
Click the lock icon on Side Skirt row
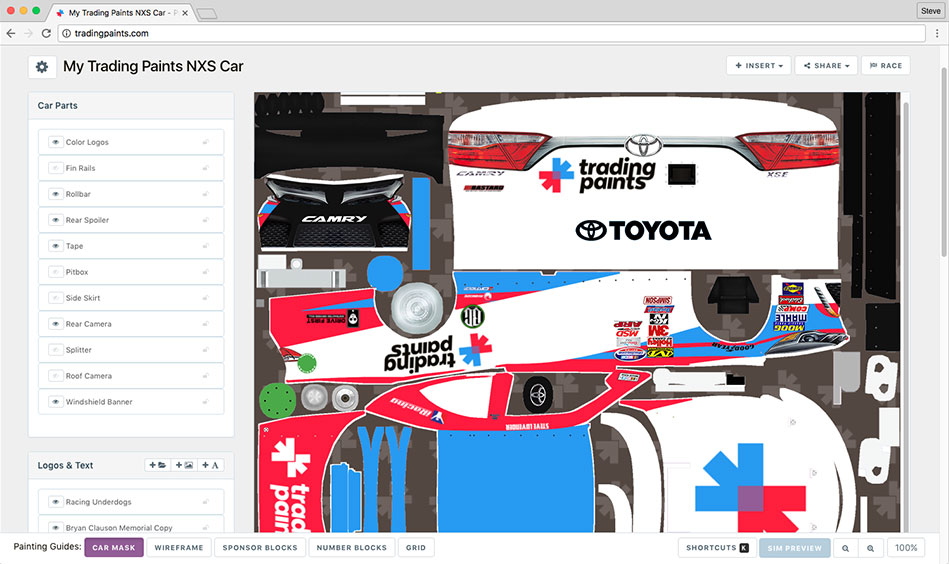tap(206, 298)
